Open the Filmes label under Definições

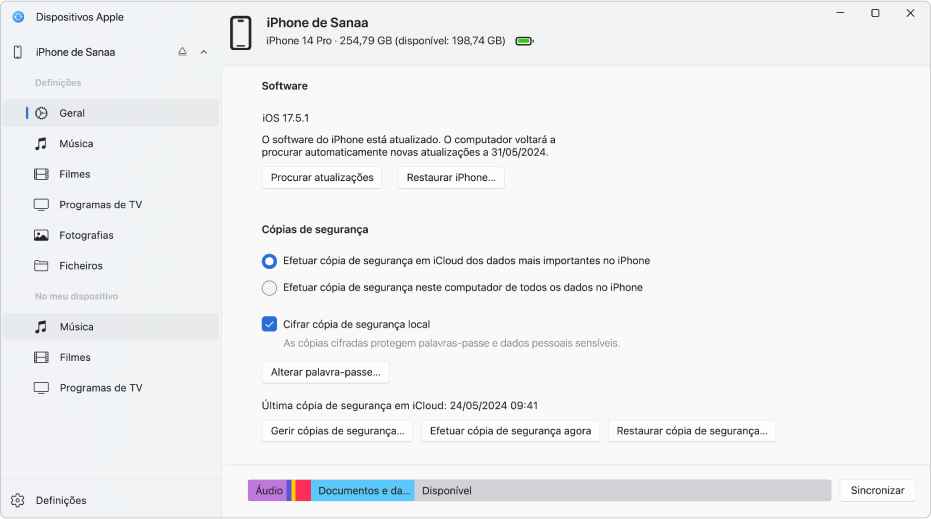point(75,175)
